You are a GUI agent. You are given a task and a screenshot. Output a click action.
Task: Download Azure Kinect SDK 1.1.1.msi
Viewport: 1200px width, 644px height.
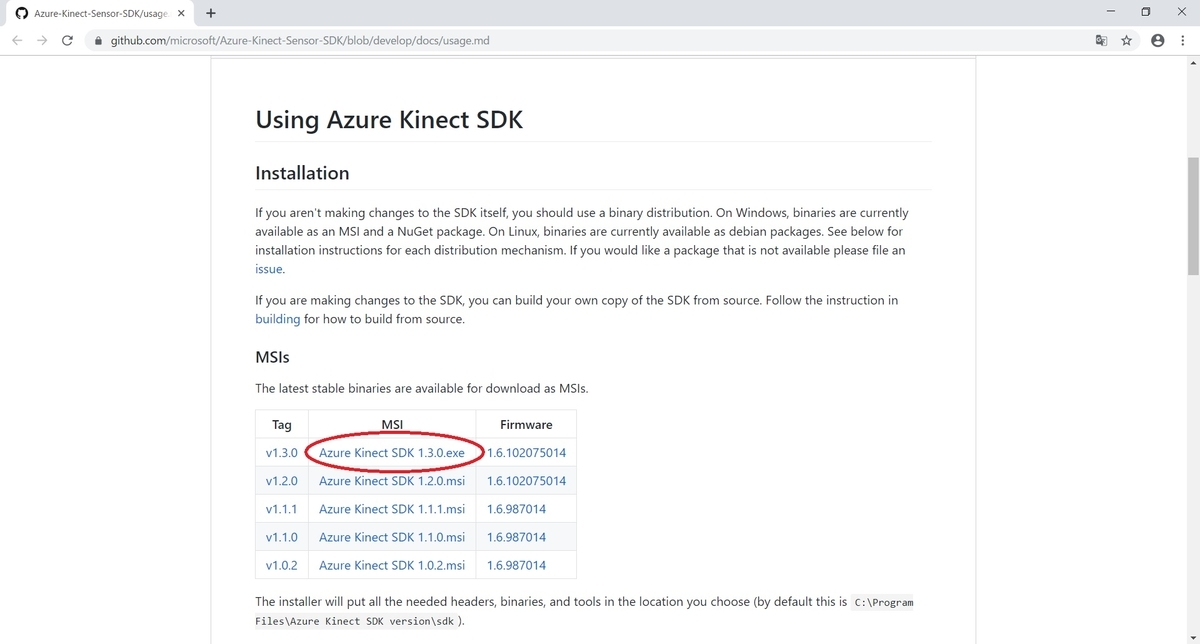pyautogui.click(x=392, y=509)
